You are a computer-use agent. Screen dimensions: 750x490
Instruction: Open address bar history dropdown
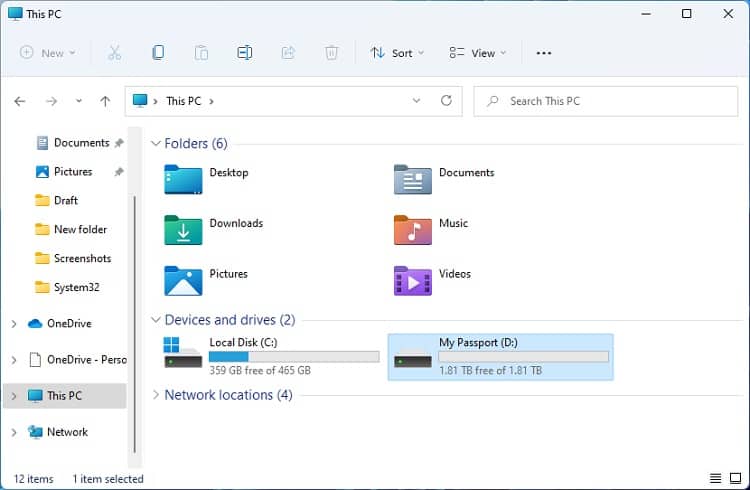[x=416, y=100]
